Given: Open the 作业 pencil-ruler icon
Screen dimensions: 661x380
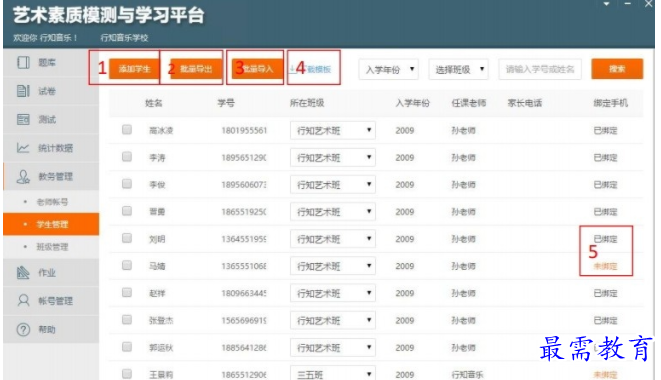Looking at the screenshot, I should point(23,272).
